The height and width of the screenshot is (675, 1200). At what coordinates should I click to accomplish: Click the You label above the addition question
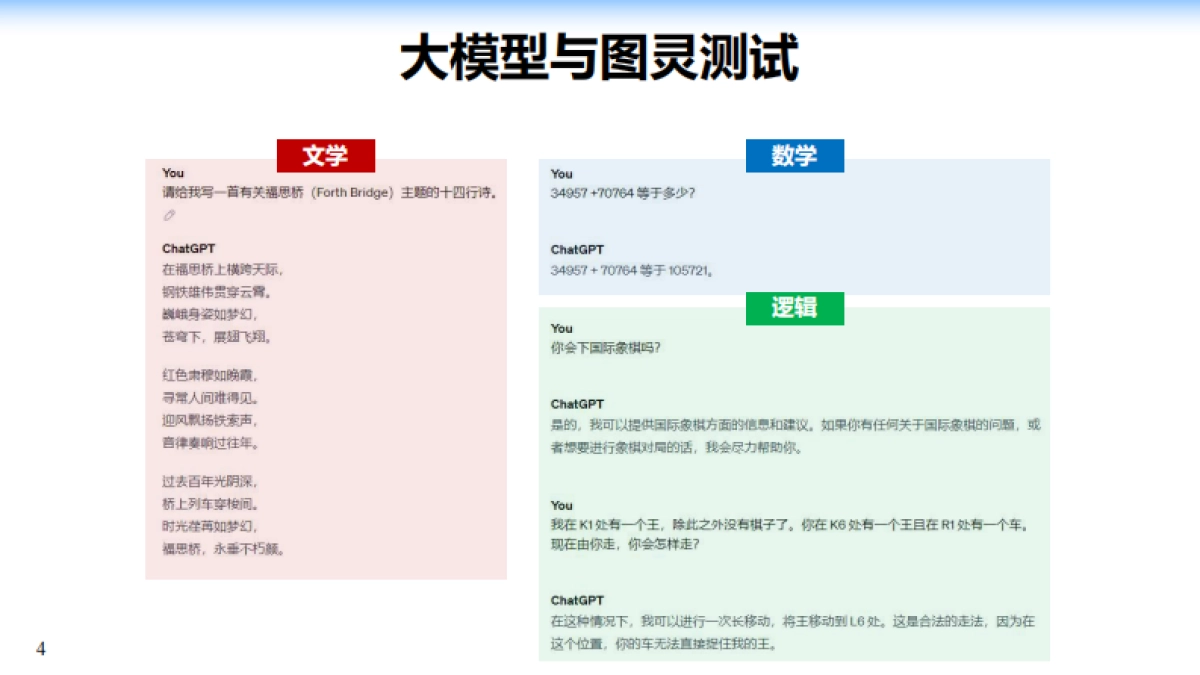point(559,174)
